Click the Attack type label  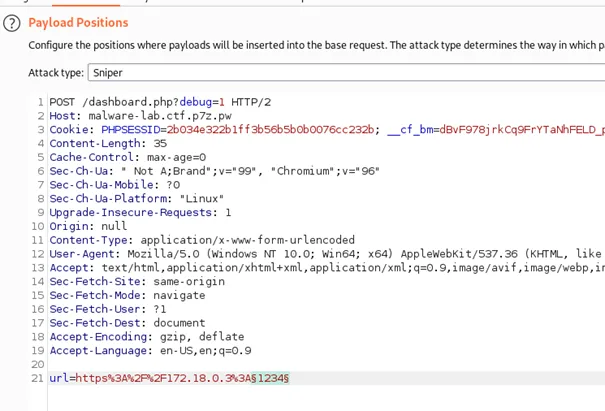(56, 73)
